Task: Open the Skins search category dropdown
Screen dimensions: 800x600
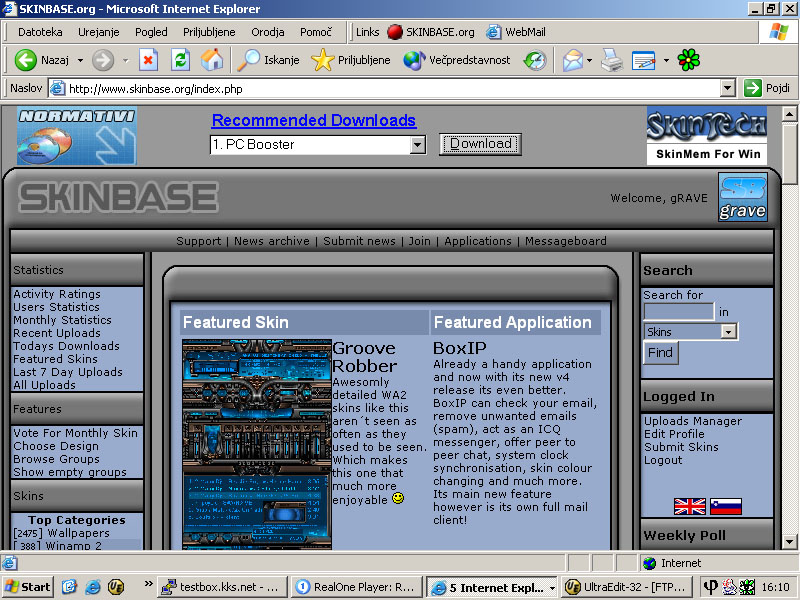Action: [x=728, y=331]
